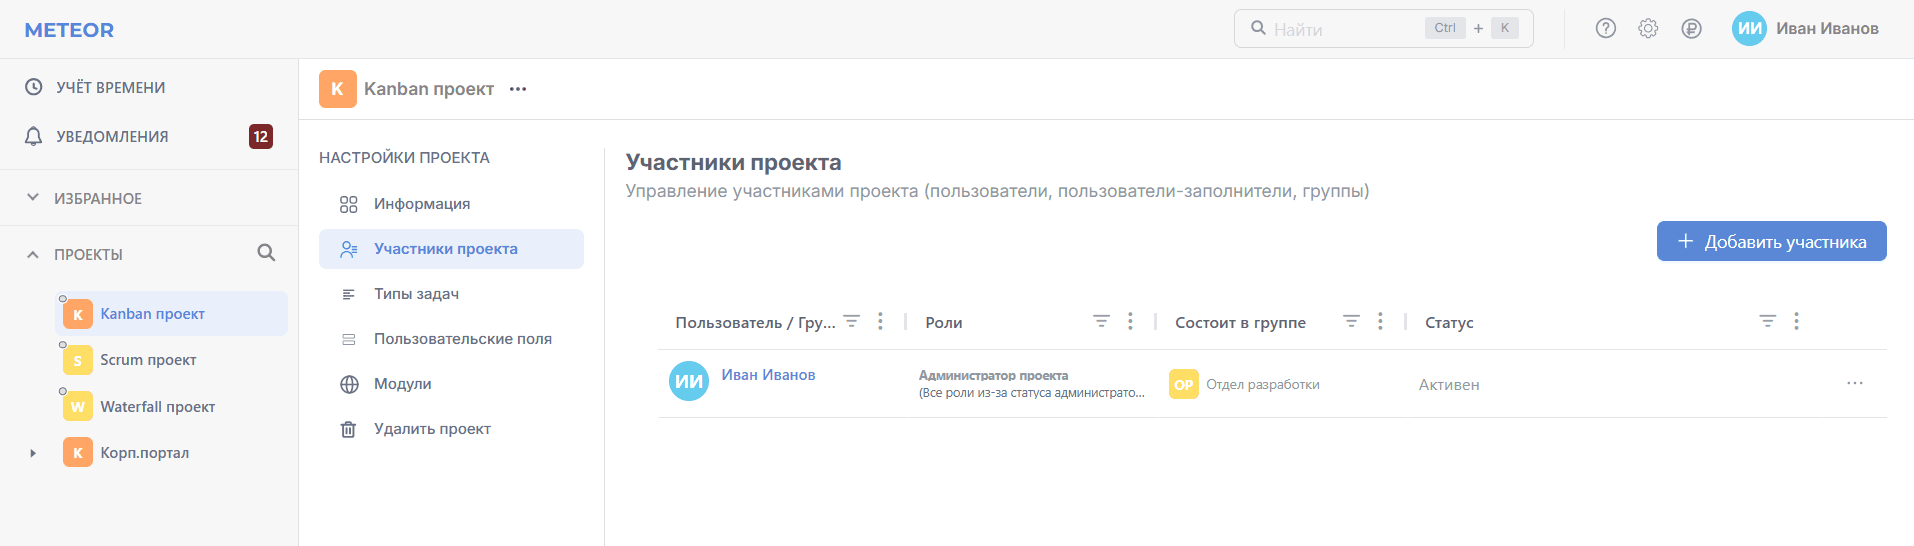Viewport: 1914px width, 546px height.
Task: Click the METEOR logo
Action: 69,30
